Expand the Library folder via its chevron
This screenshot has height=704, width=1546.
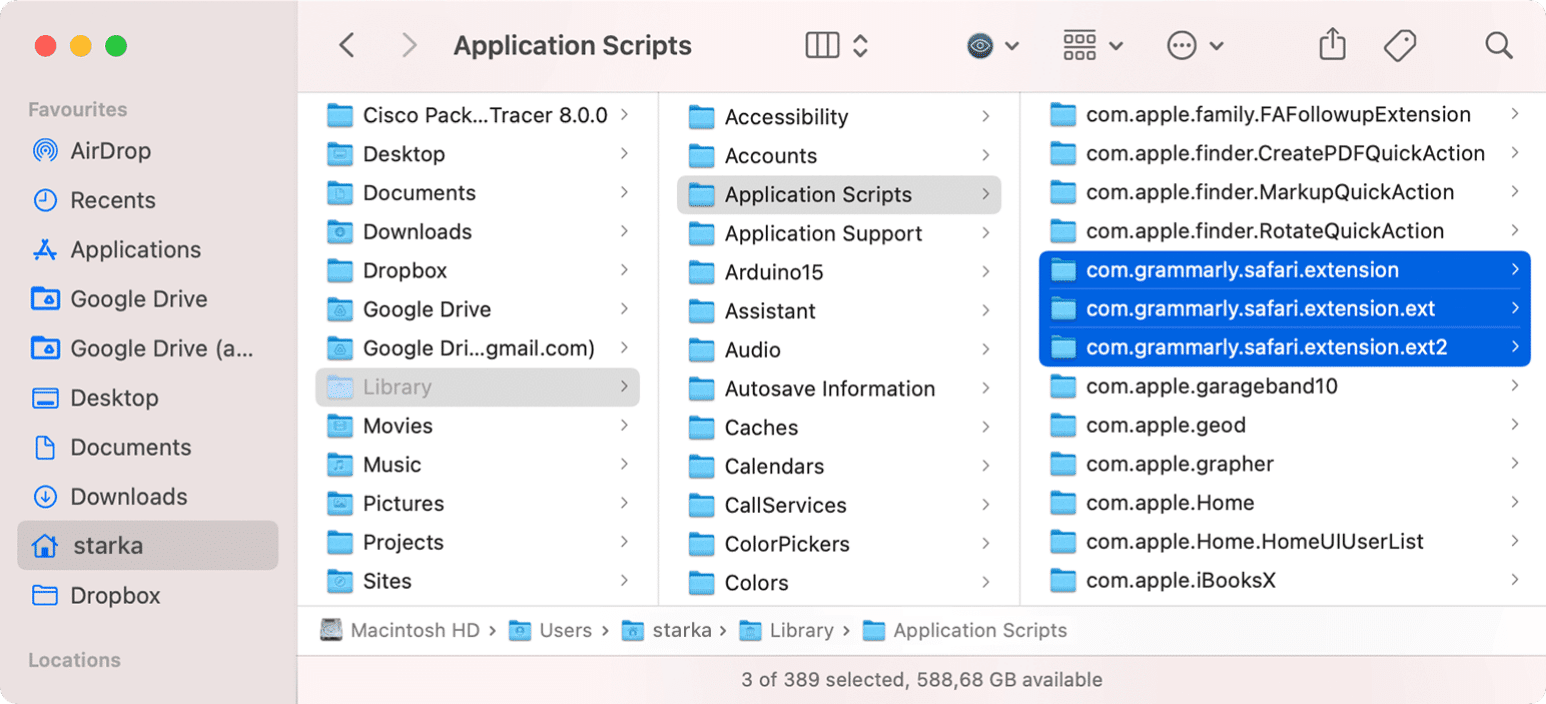(x=624, y=387)
